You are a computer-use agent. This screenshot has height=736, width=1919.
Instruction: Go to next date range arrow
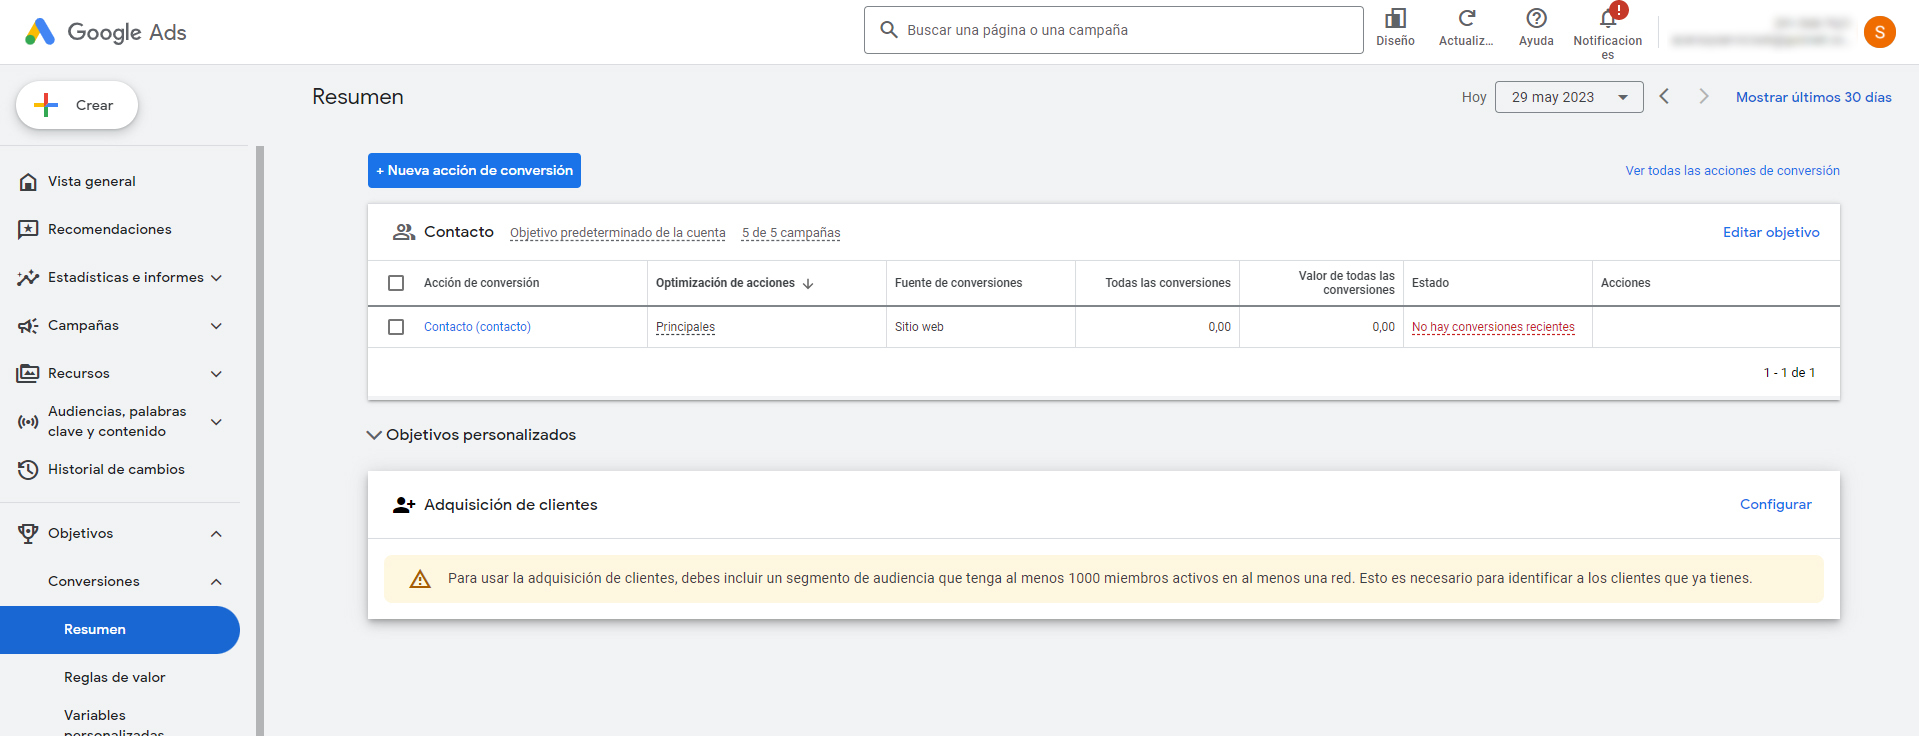coord(1704,96)
